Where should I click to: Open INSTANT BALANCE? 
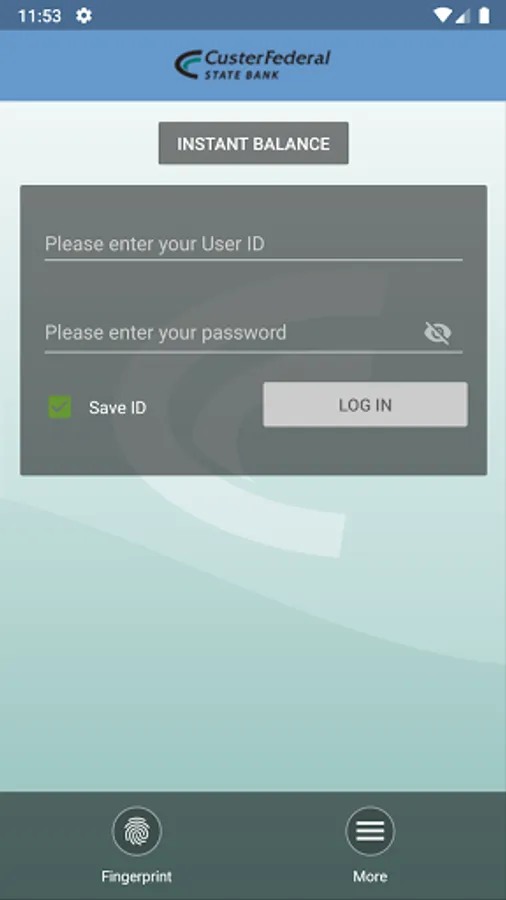tap(254, 143)
